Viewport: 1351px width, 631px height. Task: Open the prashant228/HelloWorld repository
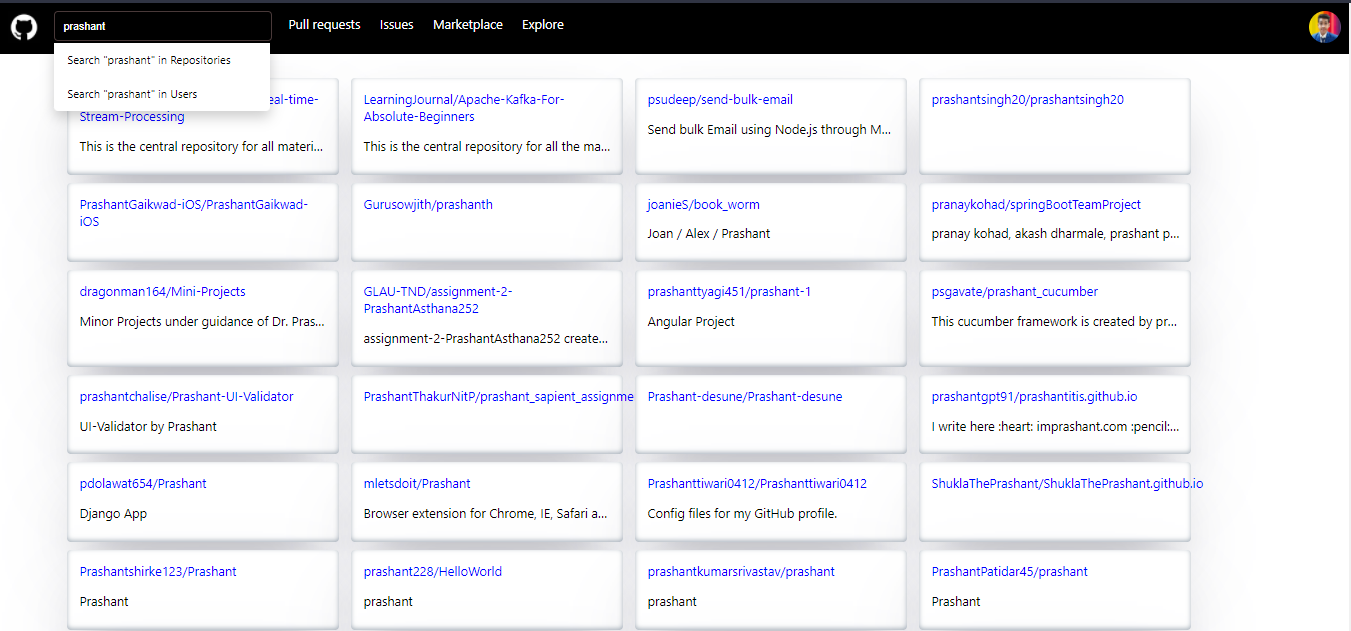[433, 571]
